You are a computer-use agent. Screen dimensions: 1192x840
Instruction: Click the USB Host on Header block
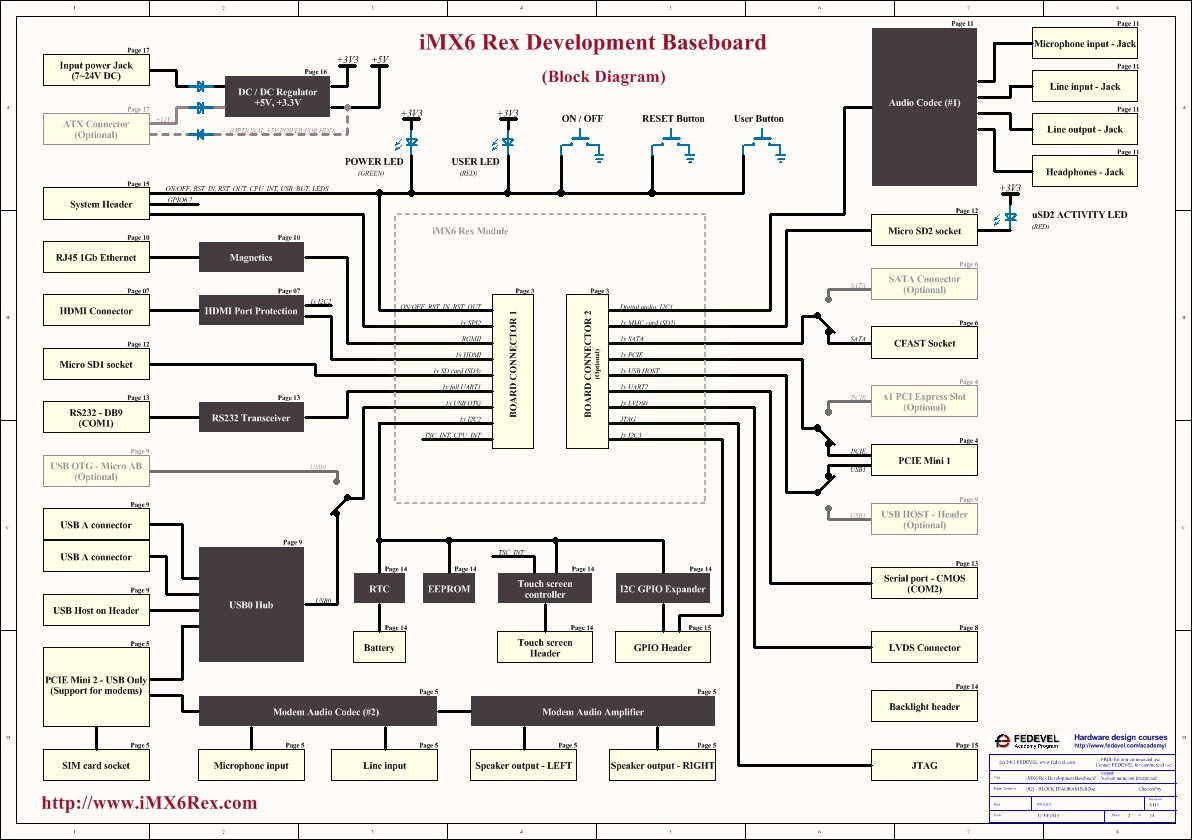point(97,610)
